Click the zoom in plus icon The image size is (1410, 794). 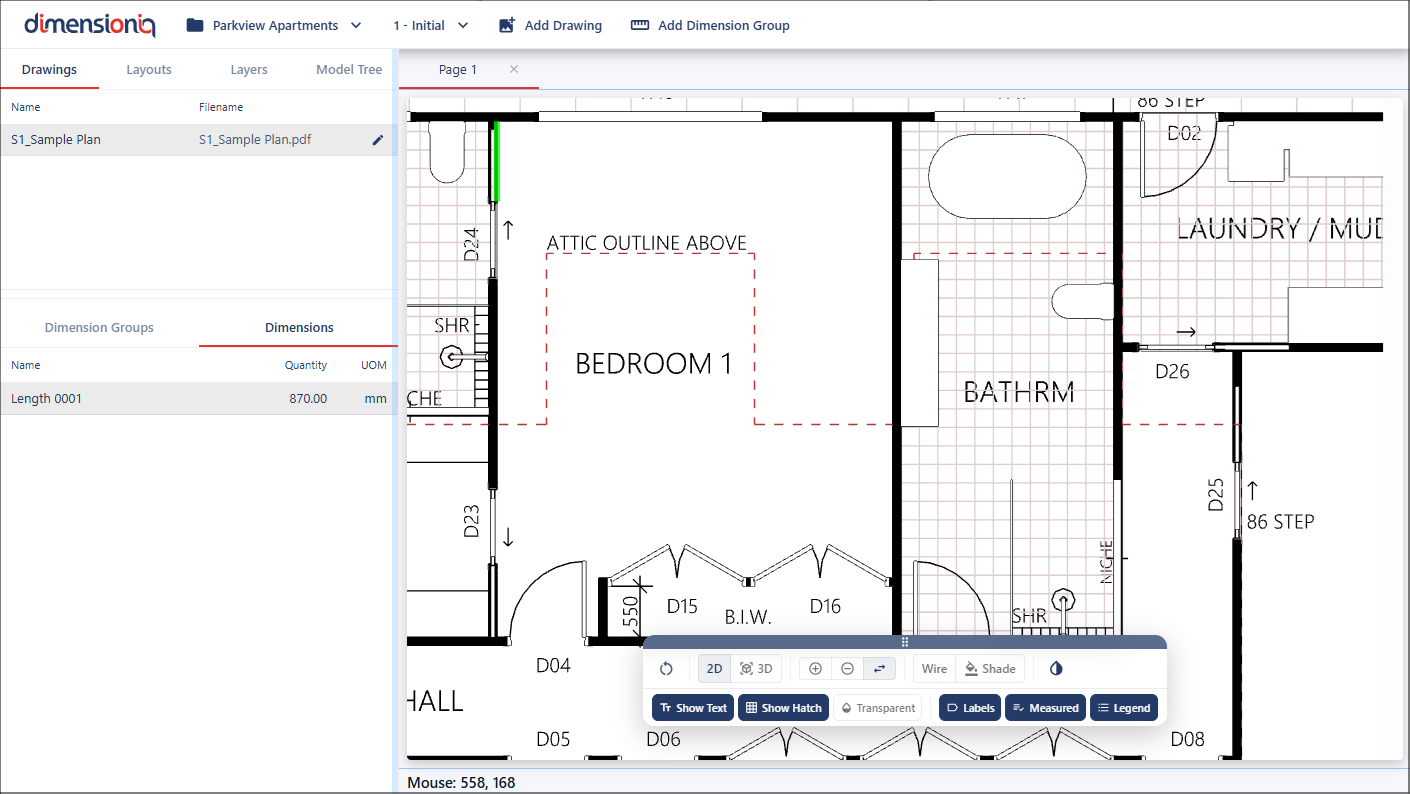815,669
